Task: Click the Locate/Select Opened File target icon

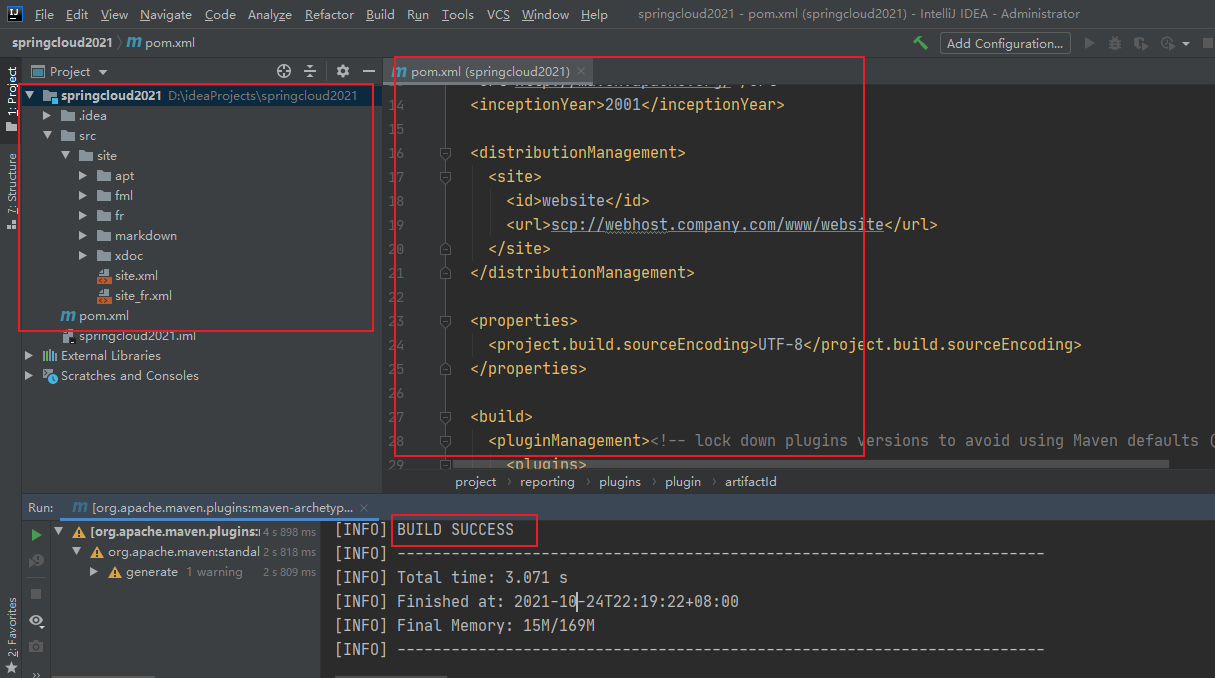Action: point(284,71)
